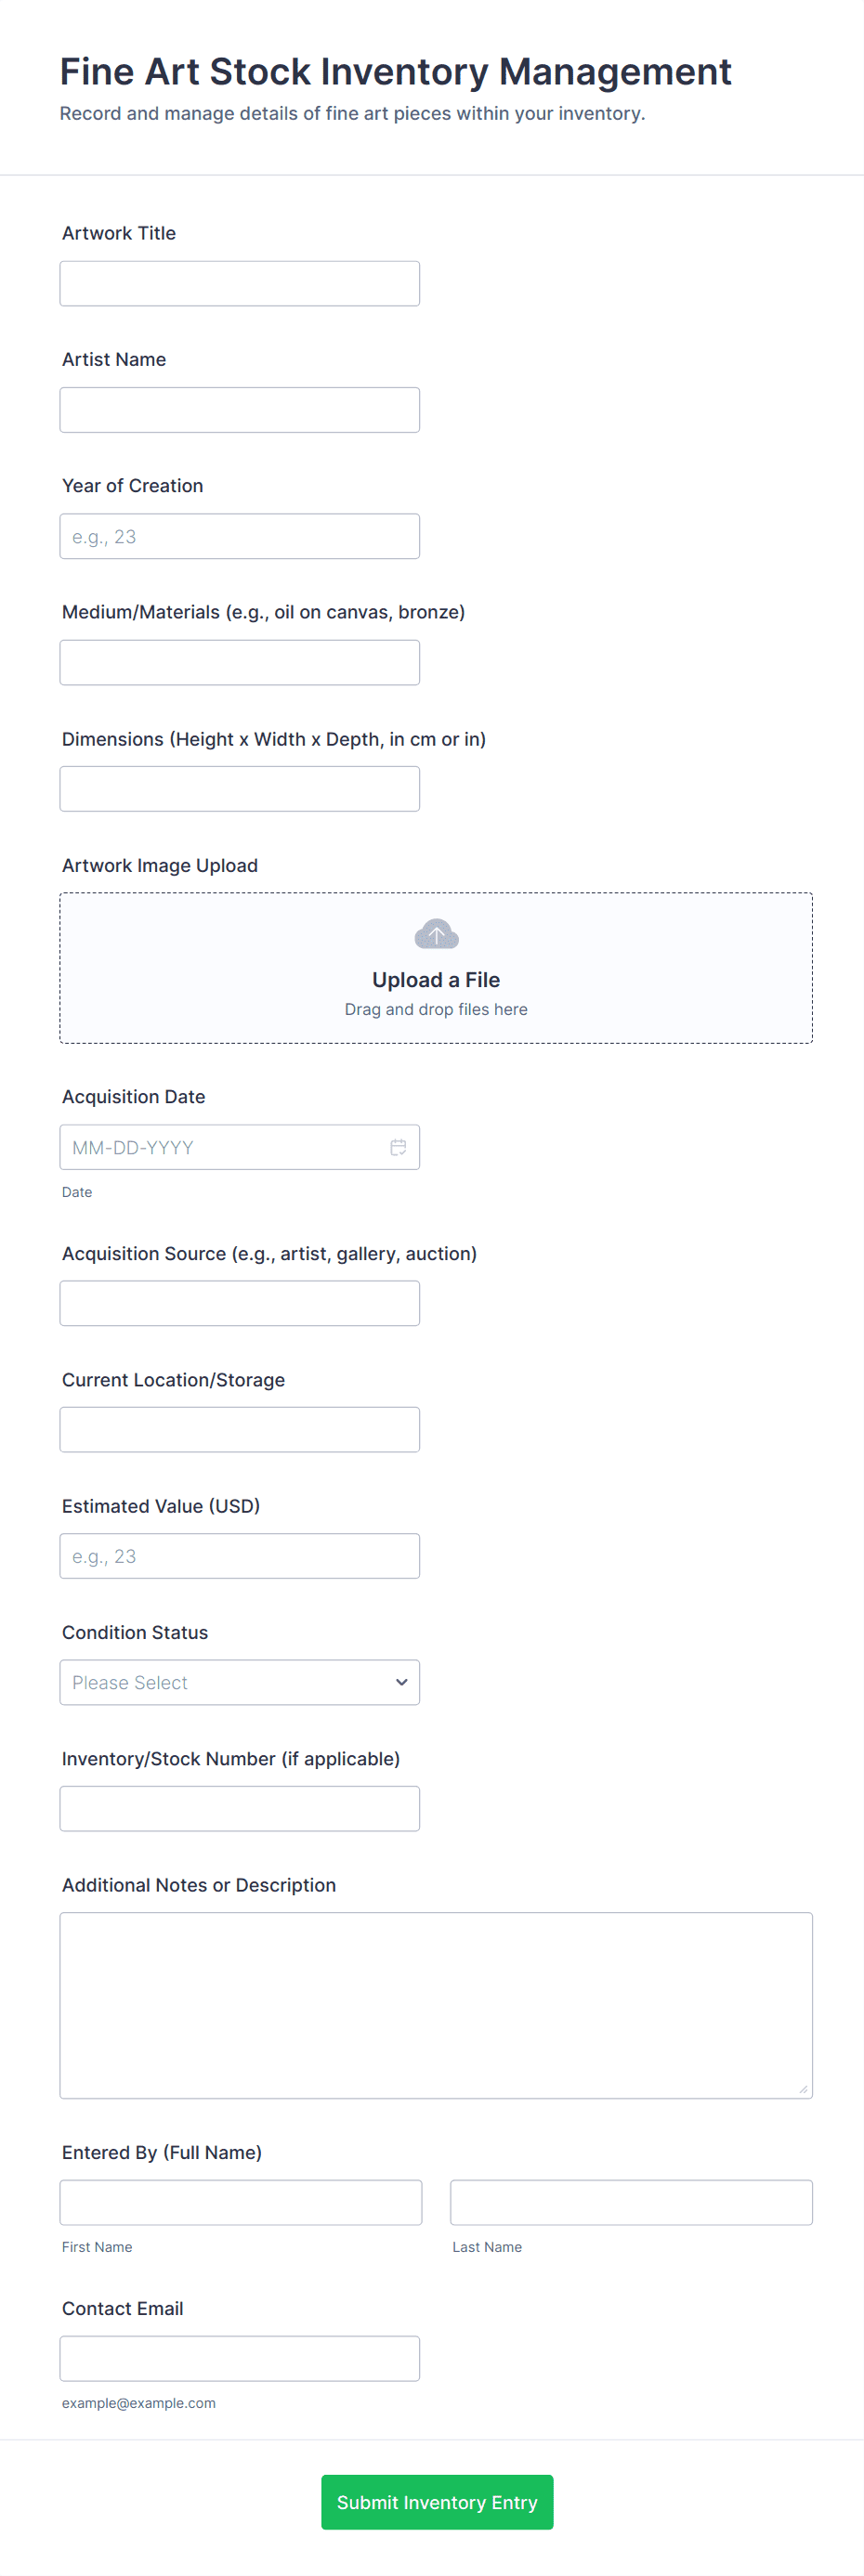Click into the Artist Name field
The height and width of the screenshot is (2576, 864).
pyautogui.click(x=239, y=410)
